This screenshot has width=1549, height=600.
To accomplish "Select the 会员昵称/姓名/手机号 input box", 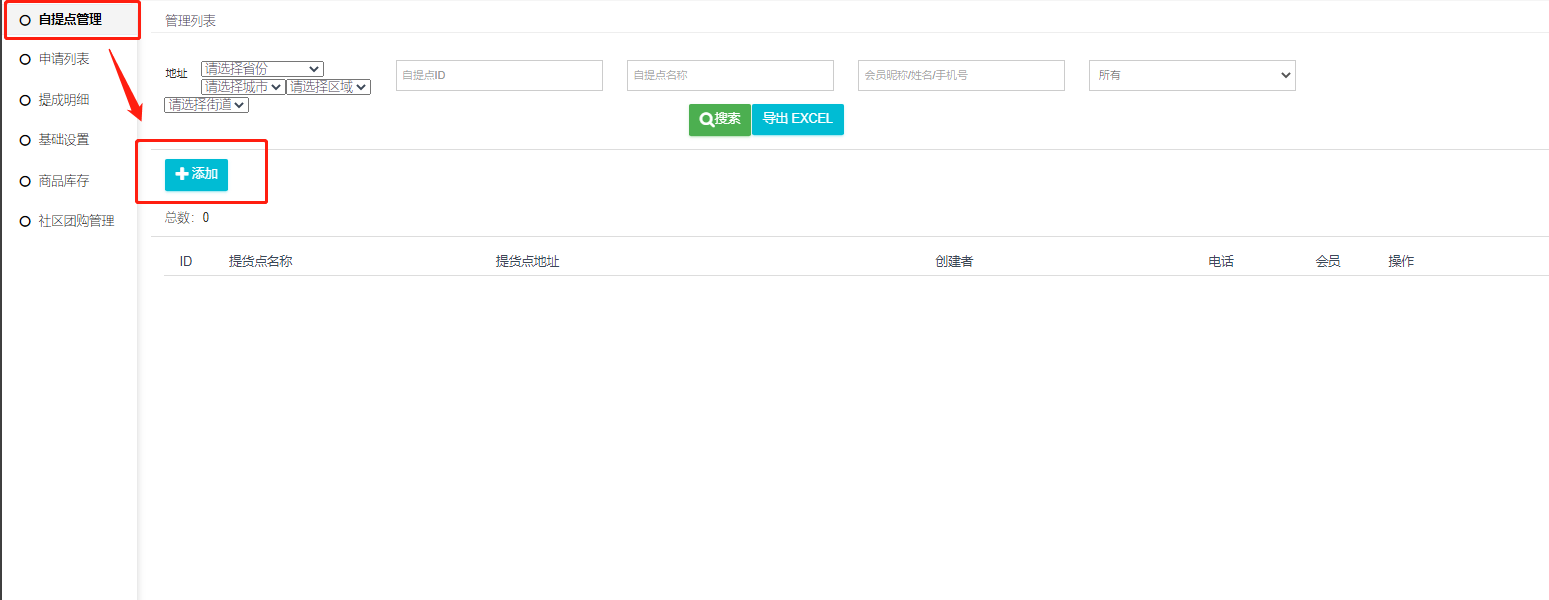I will click(961, 75).
